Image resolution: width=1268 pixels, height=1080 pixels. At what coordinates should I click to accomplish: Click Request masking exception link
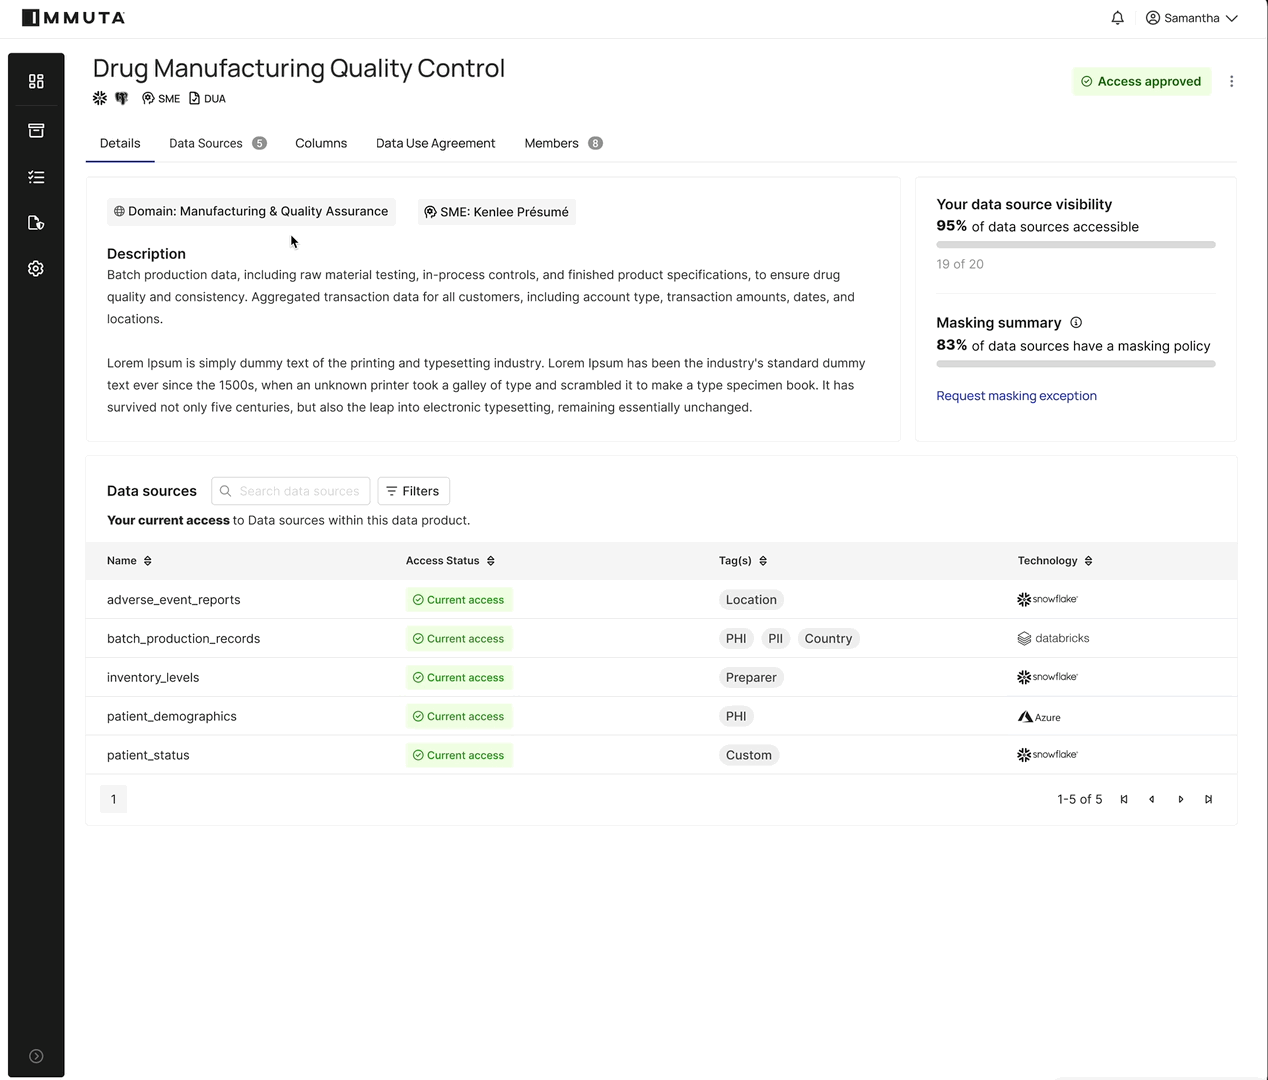tap(1016, 396)
